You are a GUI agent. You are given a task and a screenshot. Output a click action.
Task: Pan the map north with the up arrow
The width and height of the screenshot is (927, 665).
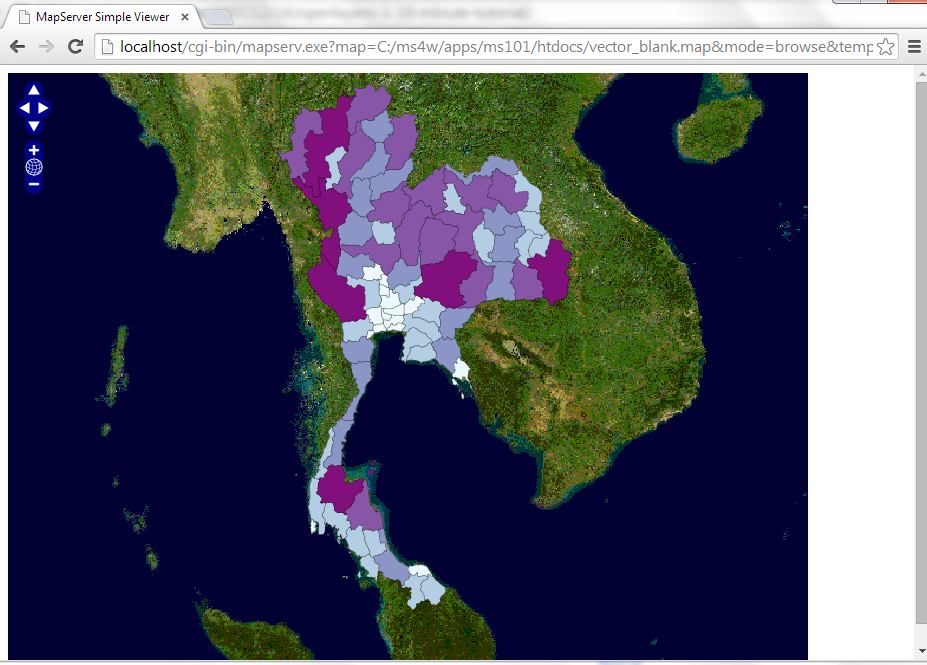pos(34,90)
